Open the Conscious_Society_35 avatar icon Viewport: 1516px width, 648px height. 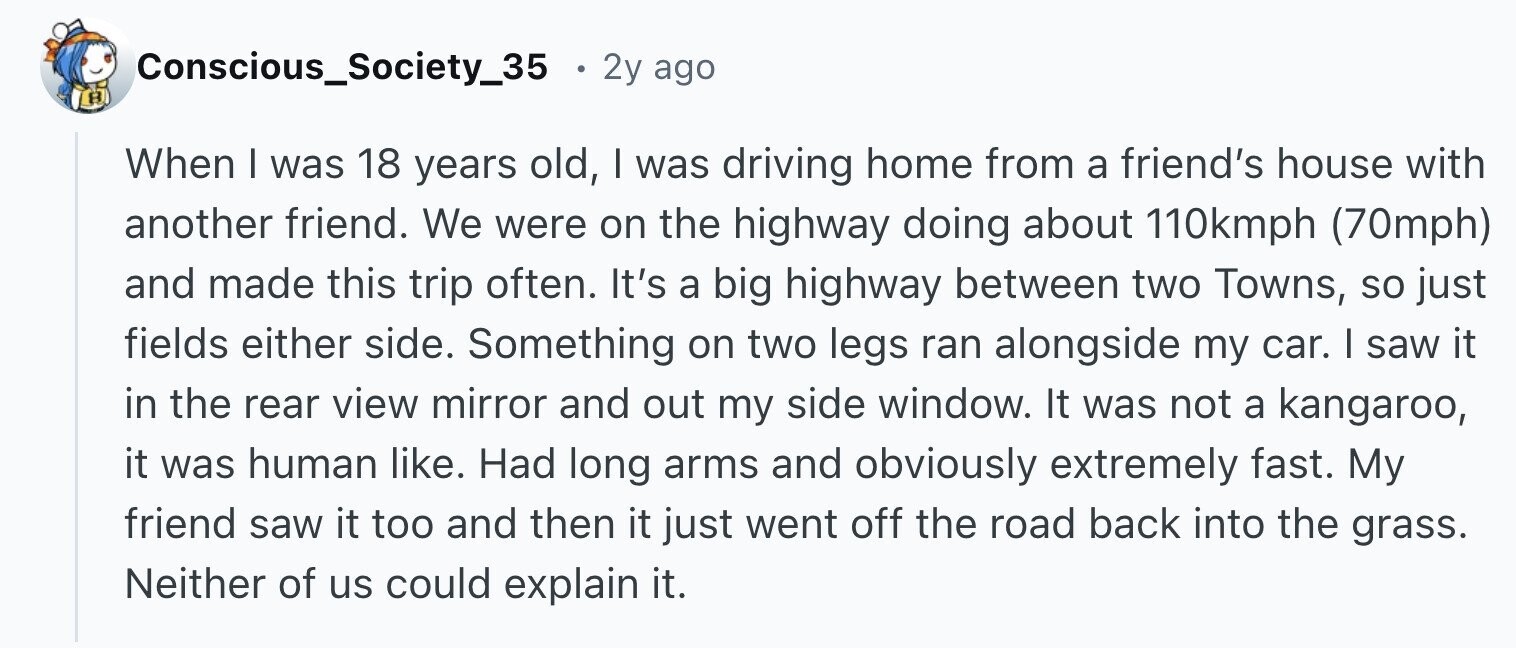(x=87, y=68)
